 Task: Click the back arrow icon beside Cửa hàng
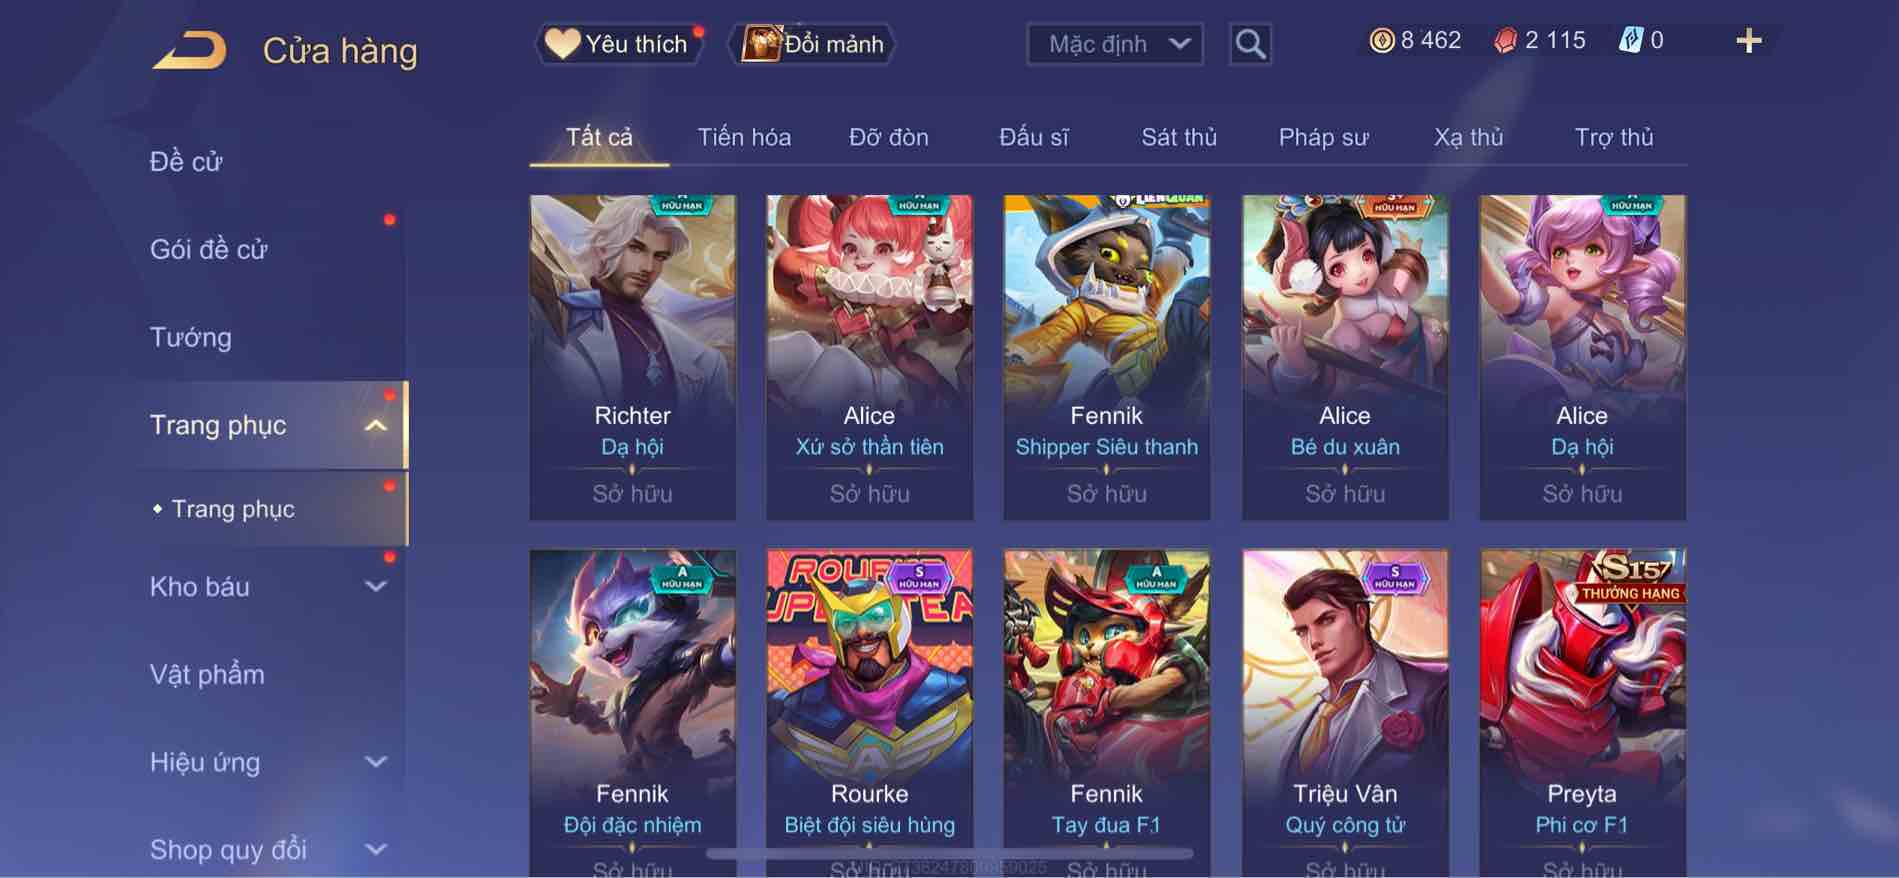tap(189, 50)
